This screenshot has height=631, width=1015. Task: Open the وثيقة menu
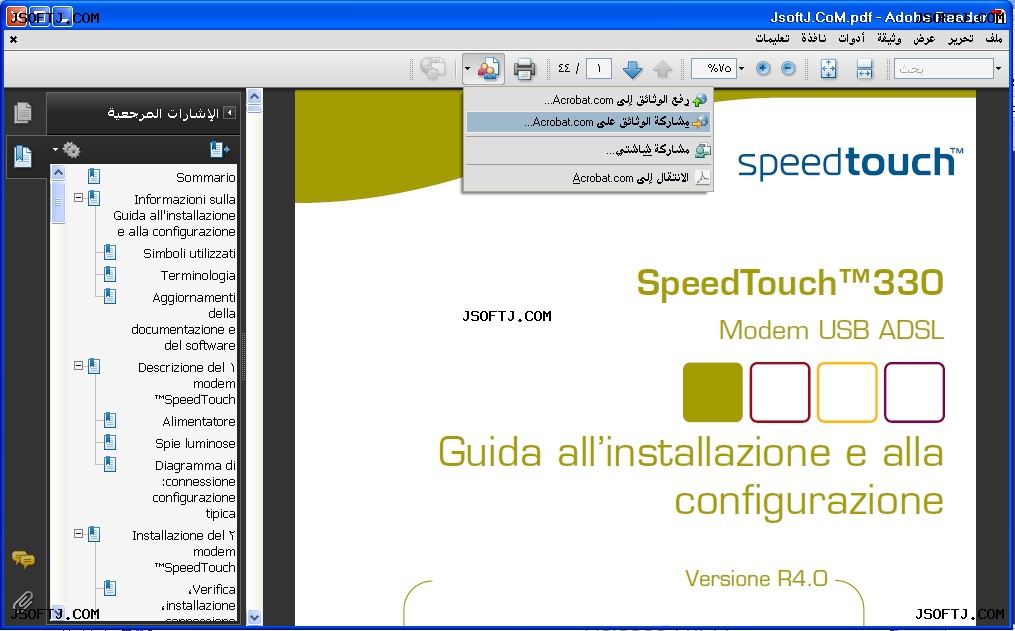(889, 39)
